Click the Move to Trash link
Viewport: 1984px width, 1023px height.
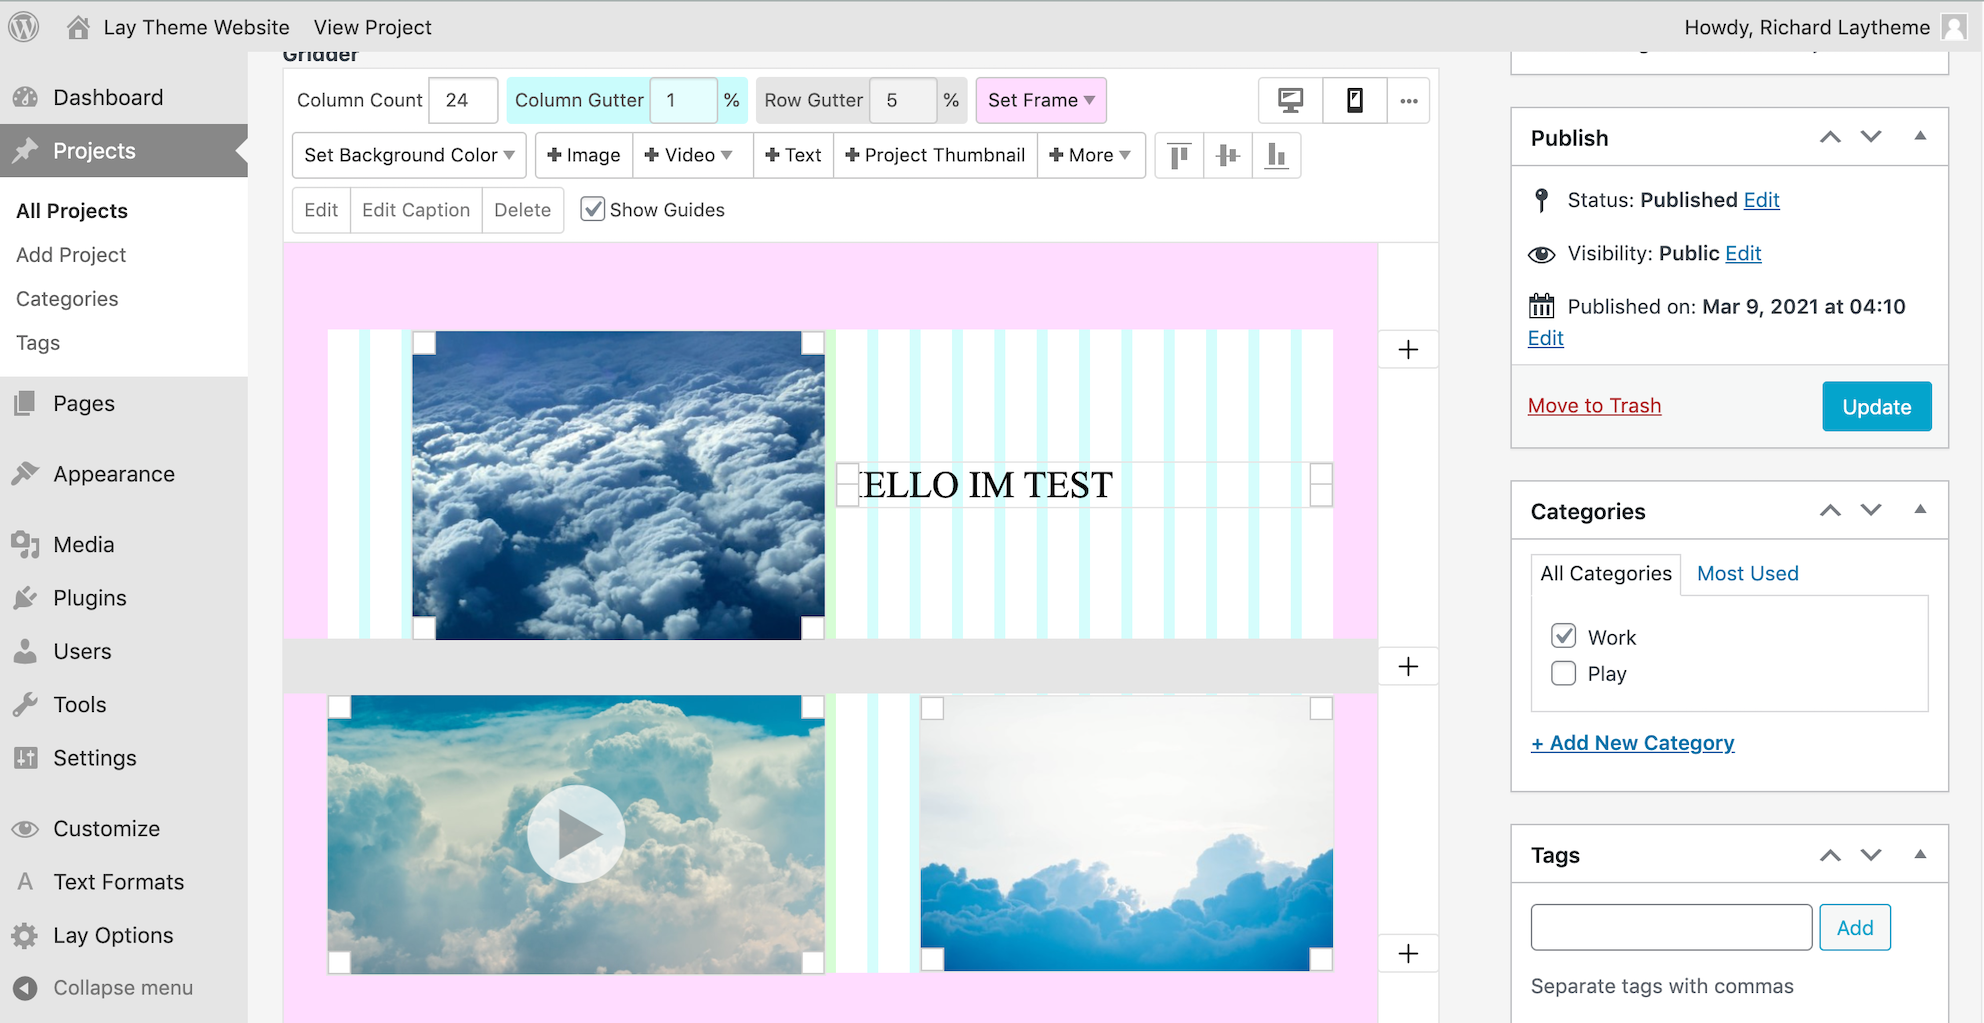[x=1594, y=405]
